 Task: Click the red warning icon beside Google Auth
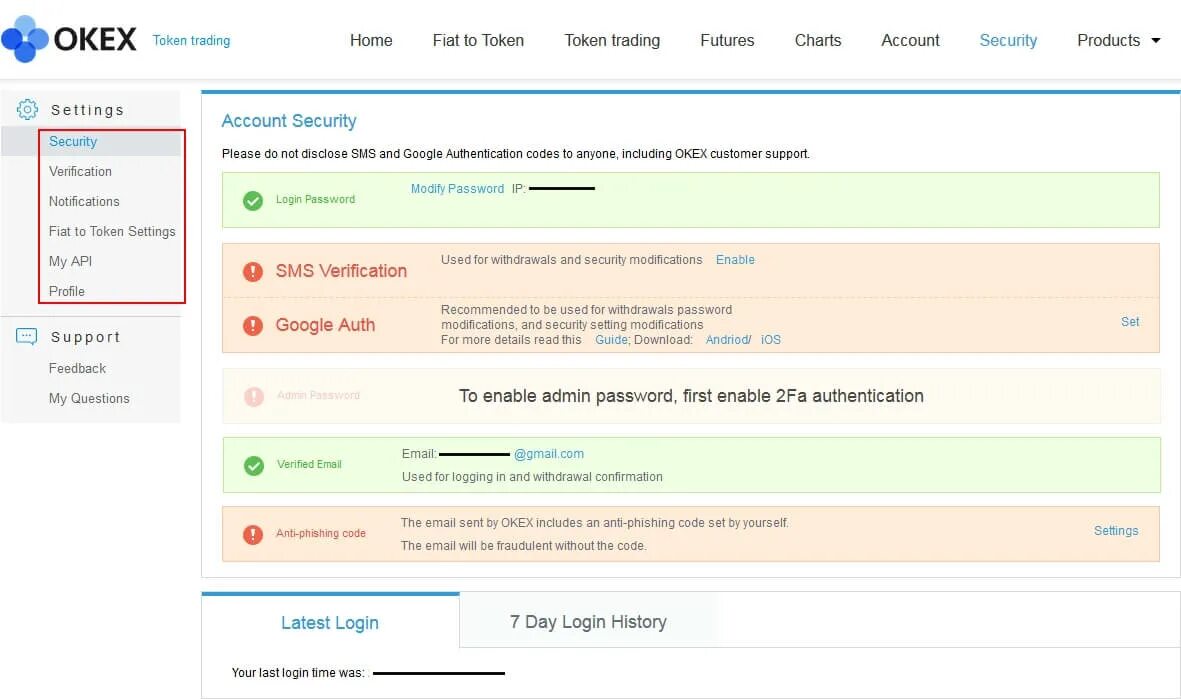pyautogui.click(x=253, y=325)
